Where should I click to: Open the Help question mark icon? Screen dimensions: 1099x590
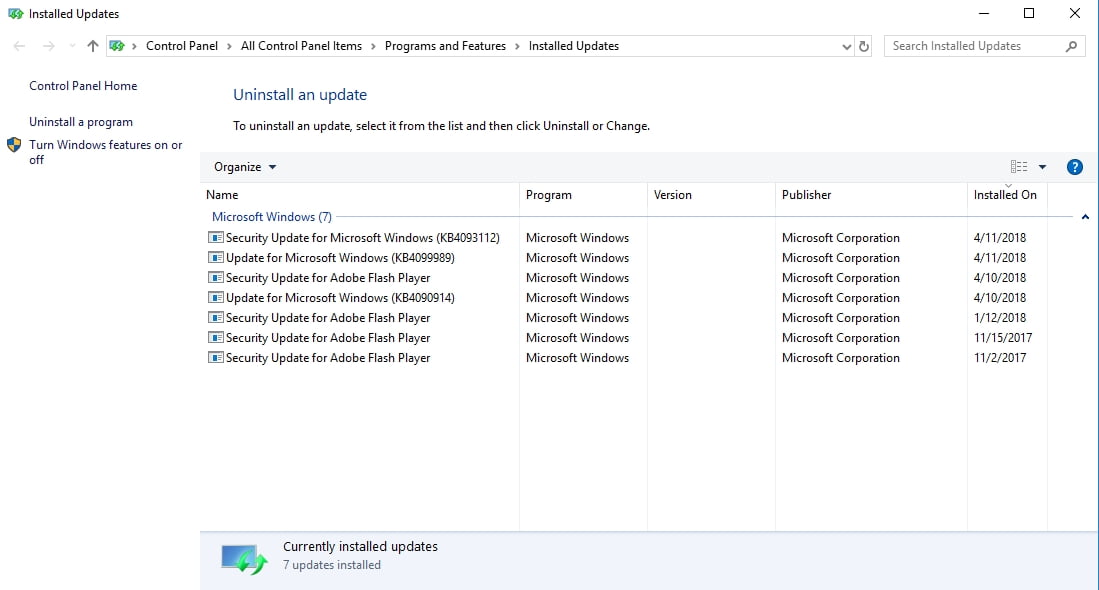(1074, 166)
